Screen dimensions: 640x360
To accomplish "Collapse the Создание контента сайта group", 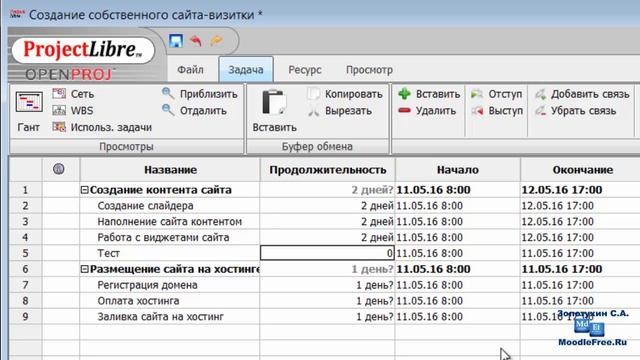I will pos(84,190).
